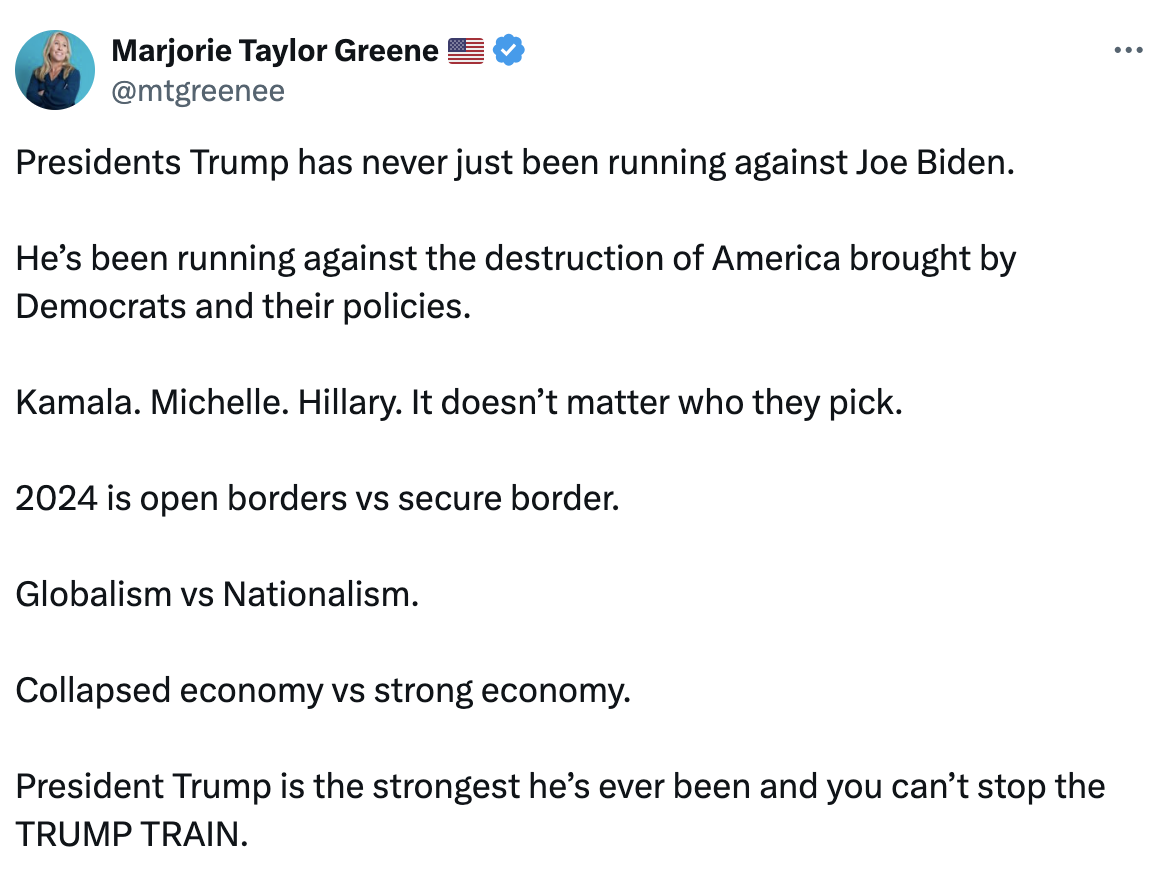The height and width of the screenshot is (880, 1174).
Task: Select the line '2024 is open borders vs secure border.'
Action: click(317, 498)
